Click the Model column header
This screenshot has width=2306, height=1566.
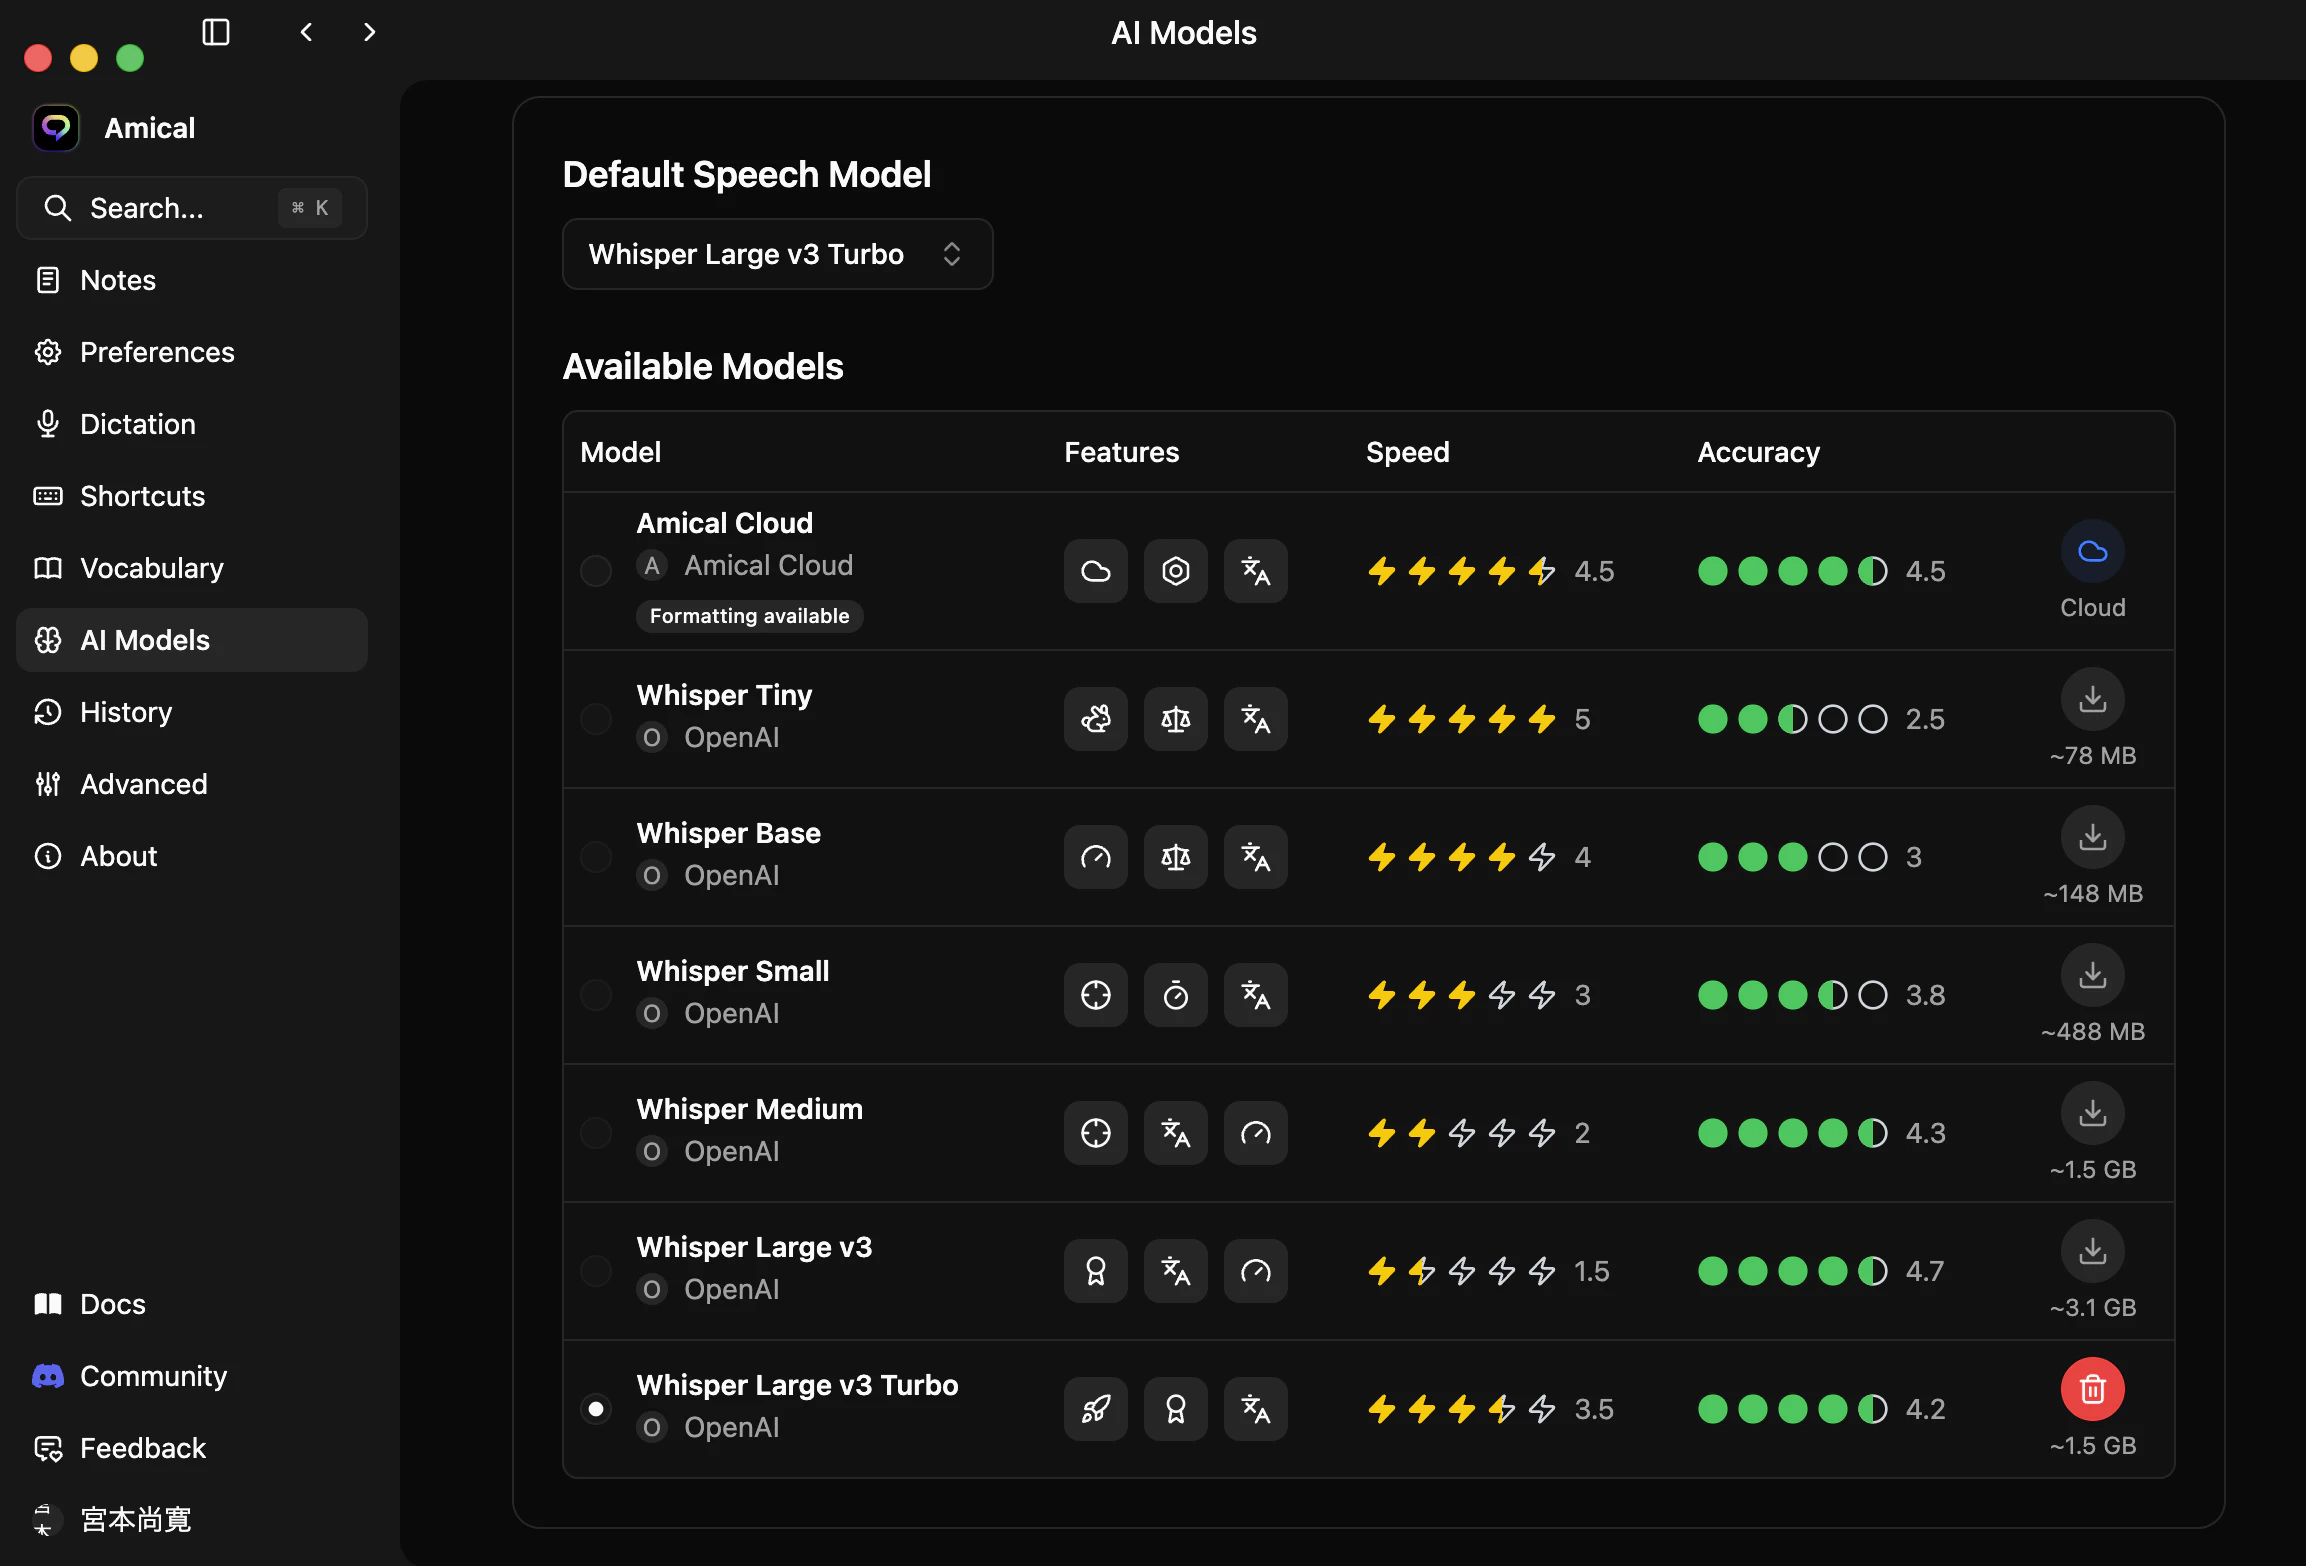[x=620, y=452]
